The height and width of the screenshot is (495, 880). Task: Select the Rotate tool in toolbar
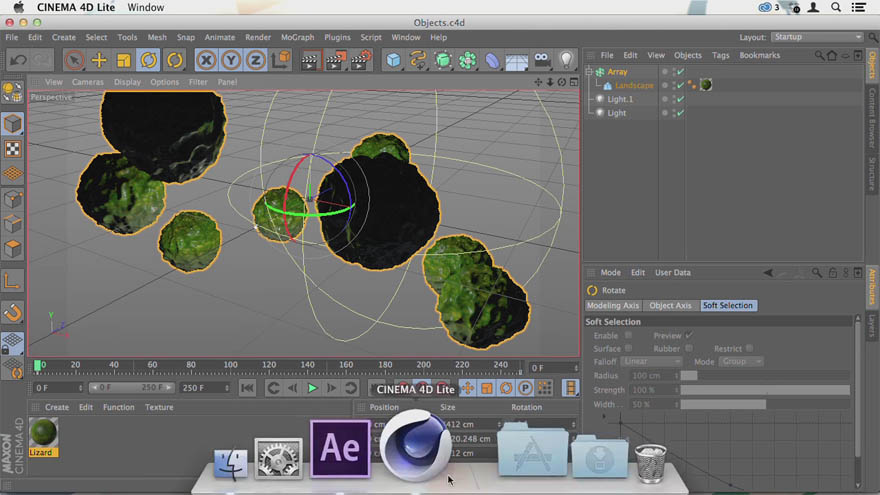tap(149, 60)
